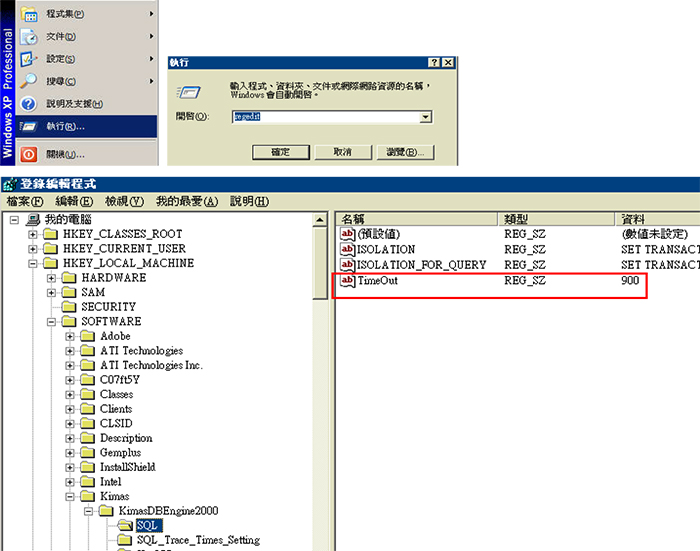Expand the Intel key
The width and height of the screenshot is (700, 551).
point(70,482)
